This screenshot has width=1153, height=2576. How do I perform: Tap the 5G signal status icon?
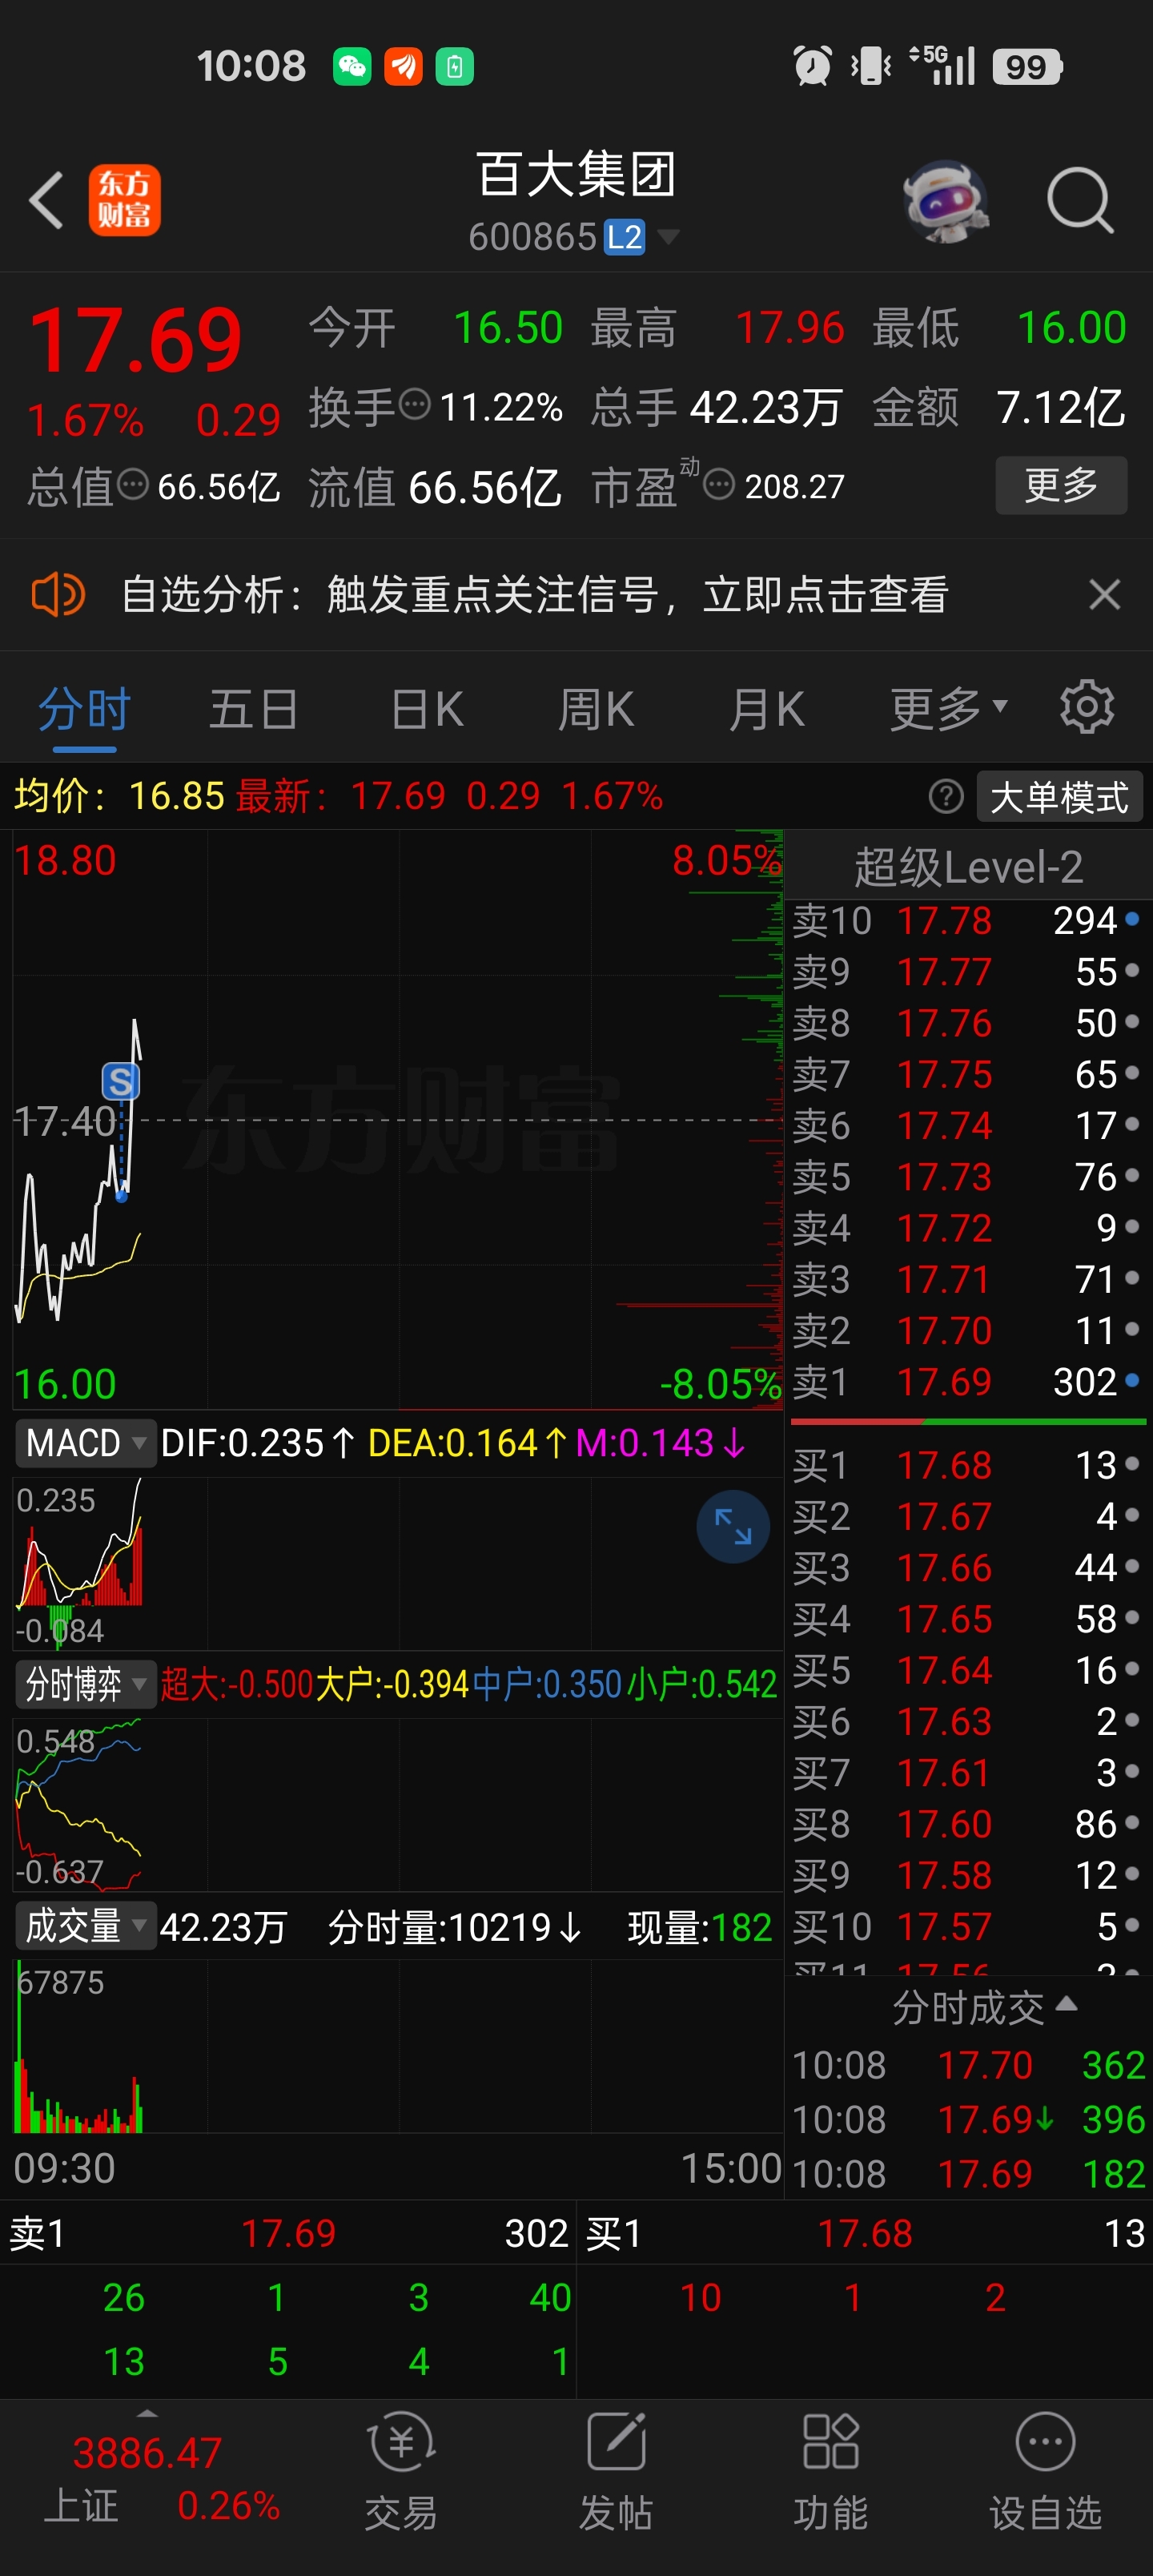click(941, 65)
